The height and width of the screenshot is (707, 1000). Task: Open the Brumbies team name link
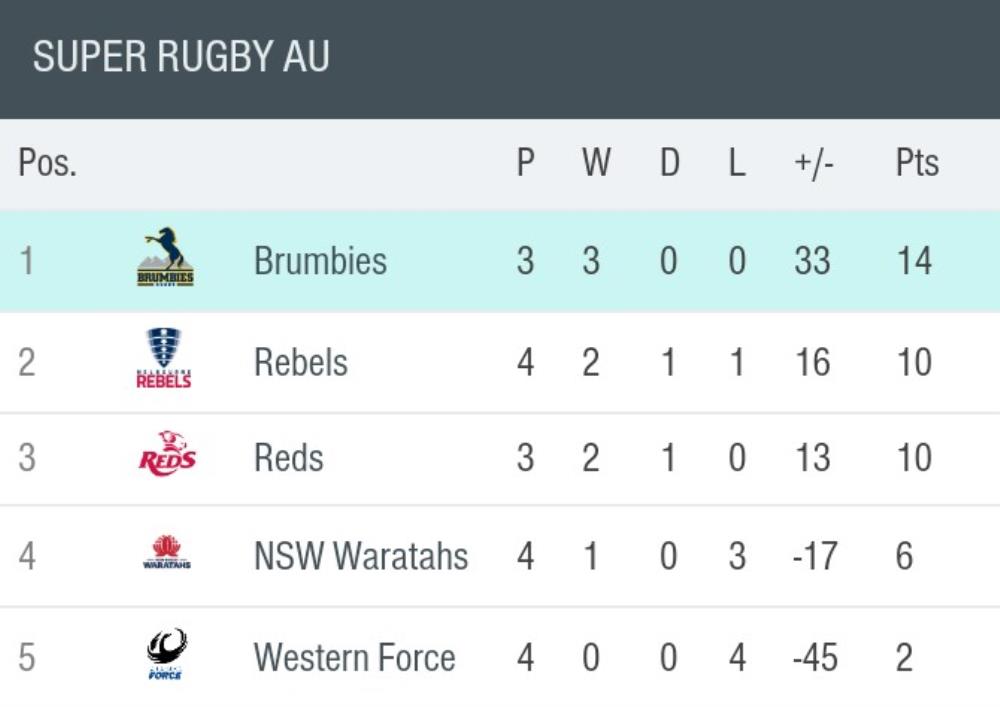[x=320, y=261]
